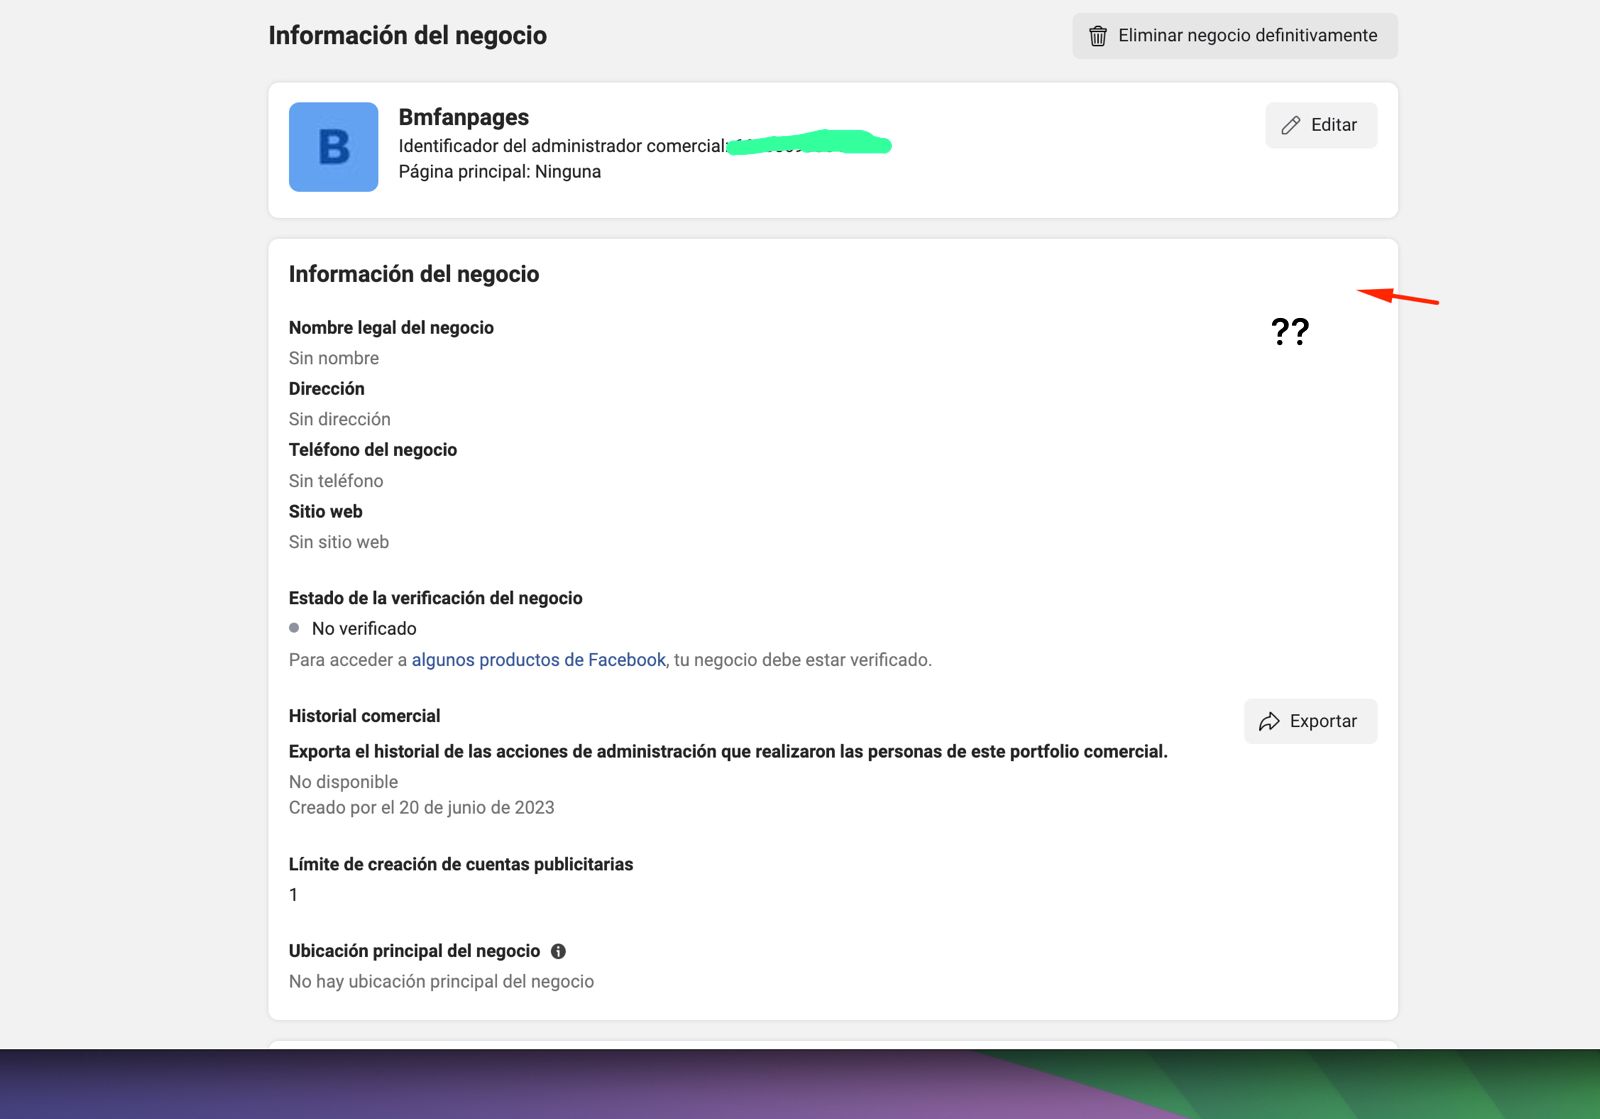Image resolution: width=1600 pixels, height=1119 pixels.
Task: Click the pencil icon beside Editar
Action: 1291,125
